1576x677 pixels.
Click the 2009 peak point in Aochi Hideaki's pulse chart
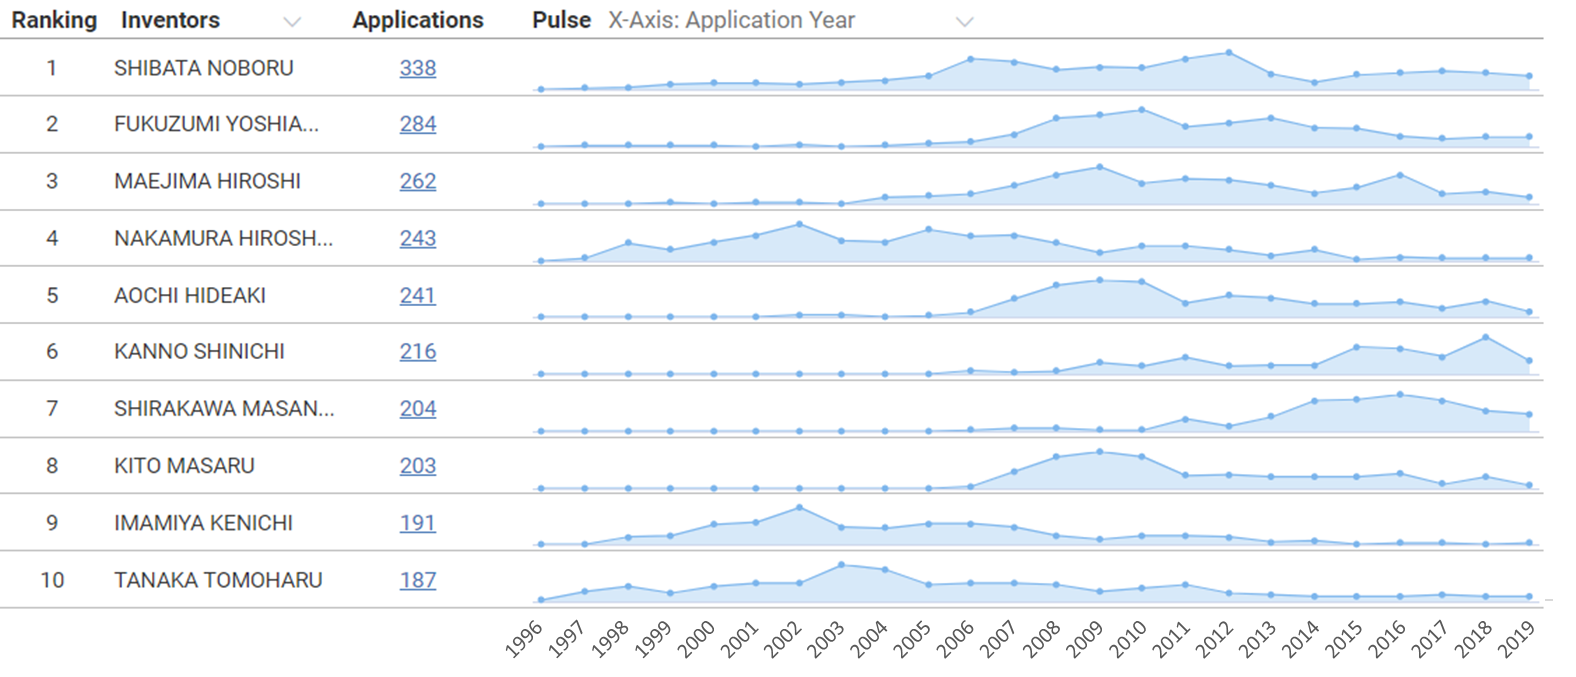tap(1099, 280)
